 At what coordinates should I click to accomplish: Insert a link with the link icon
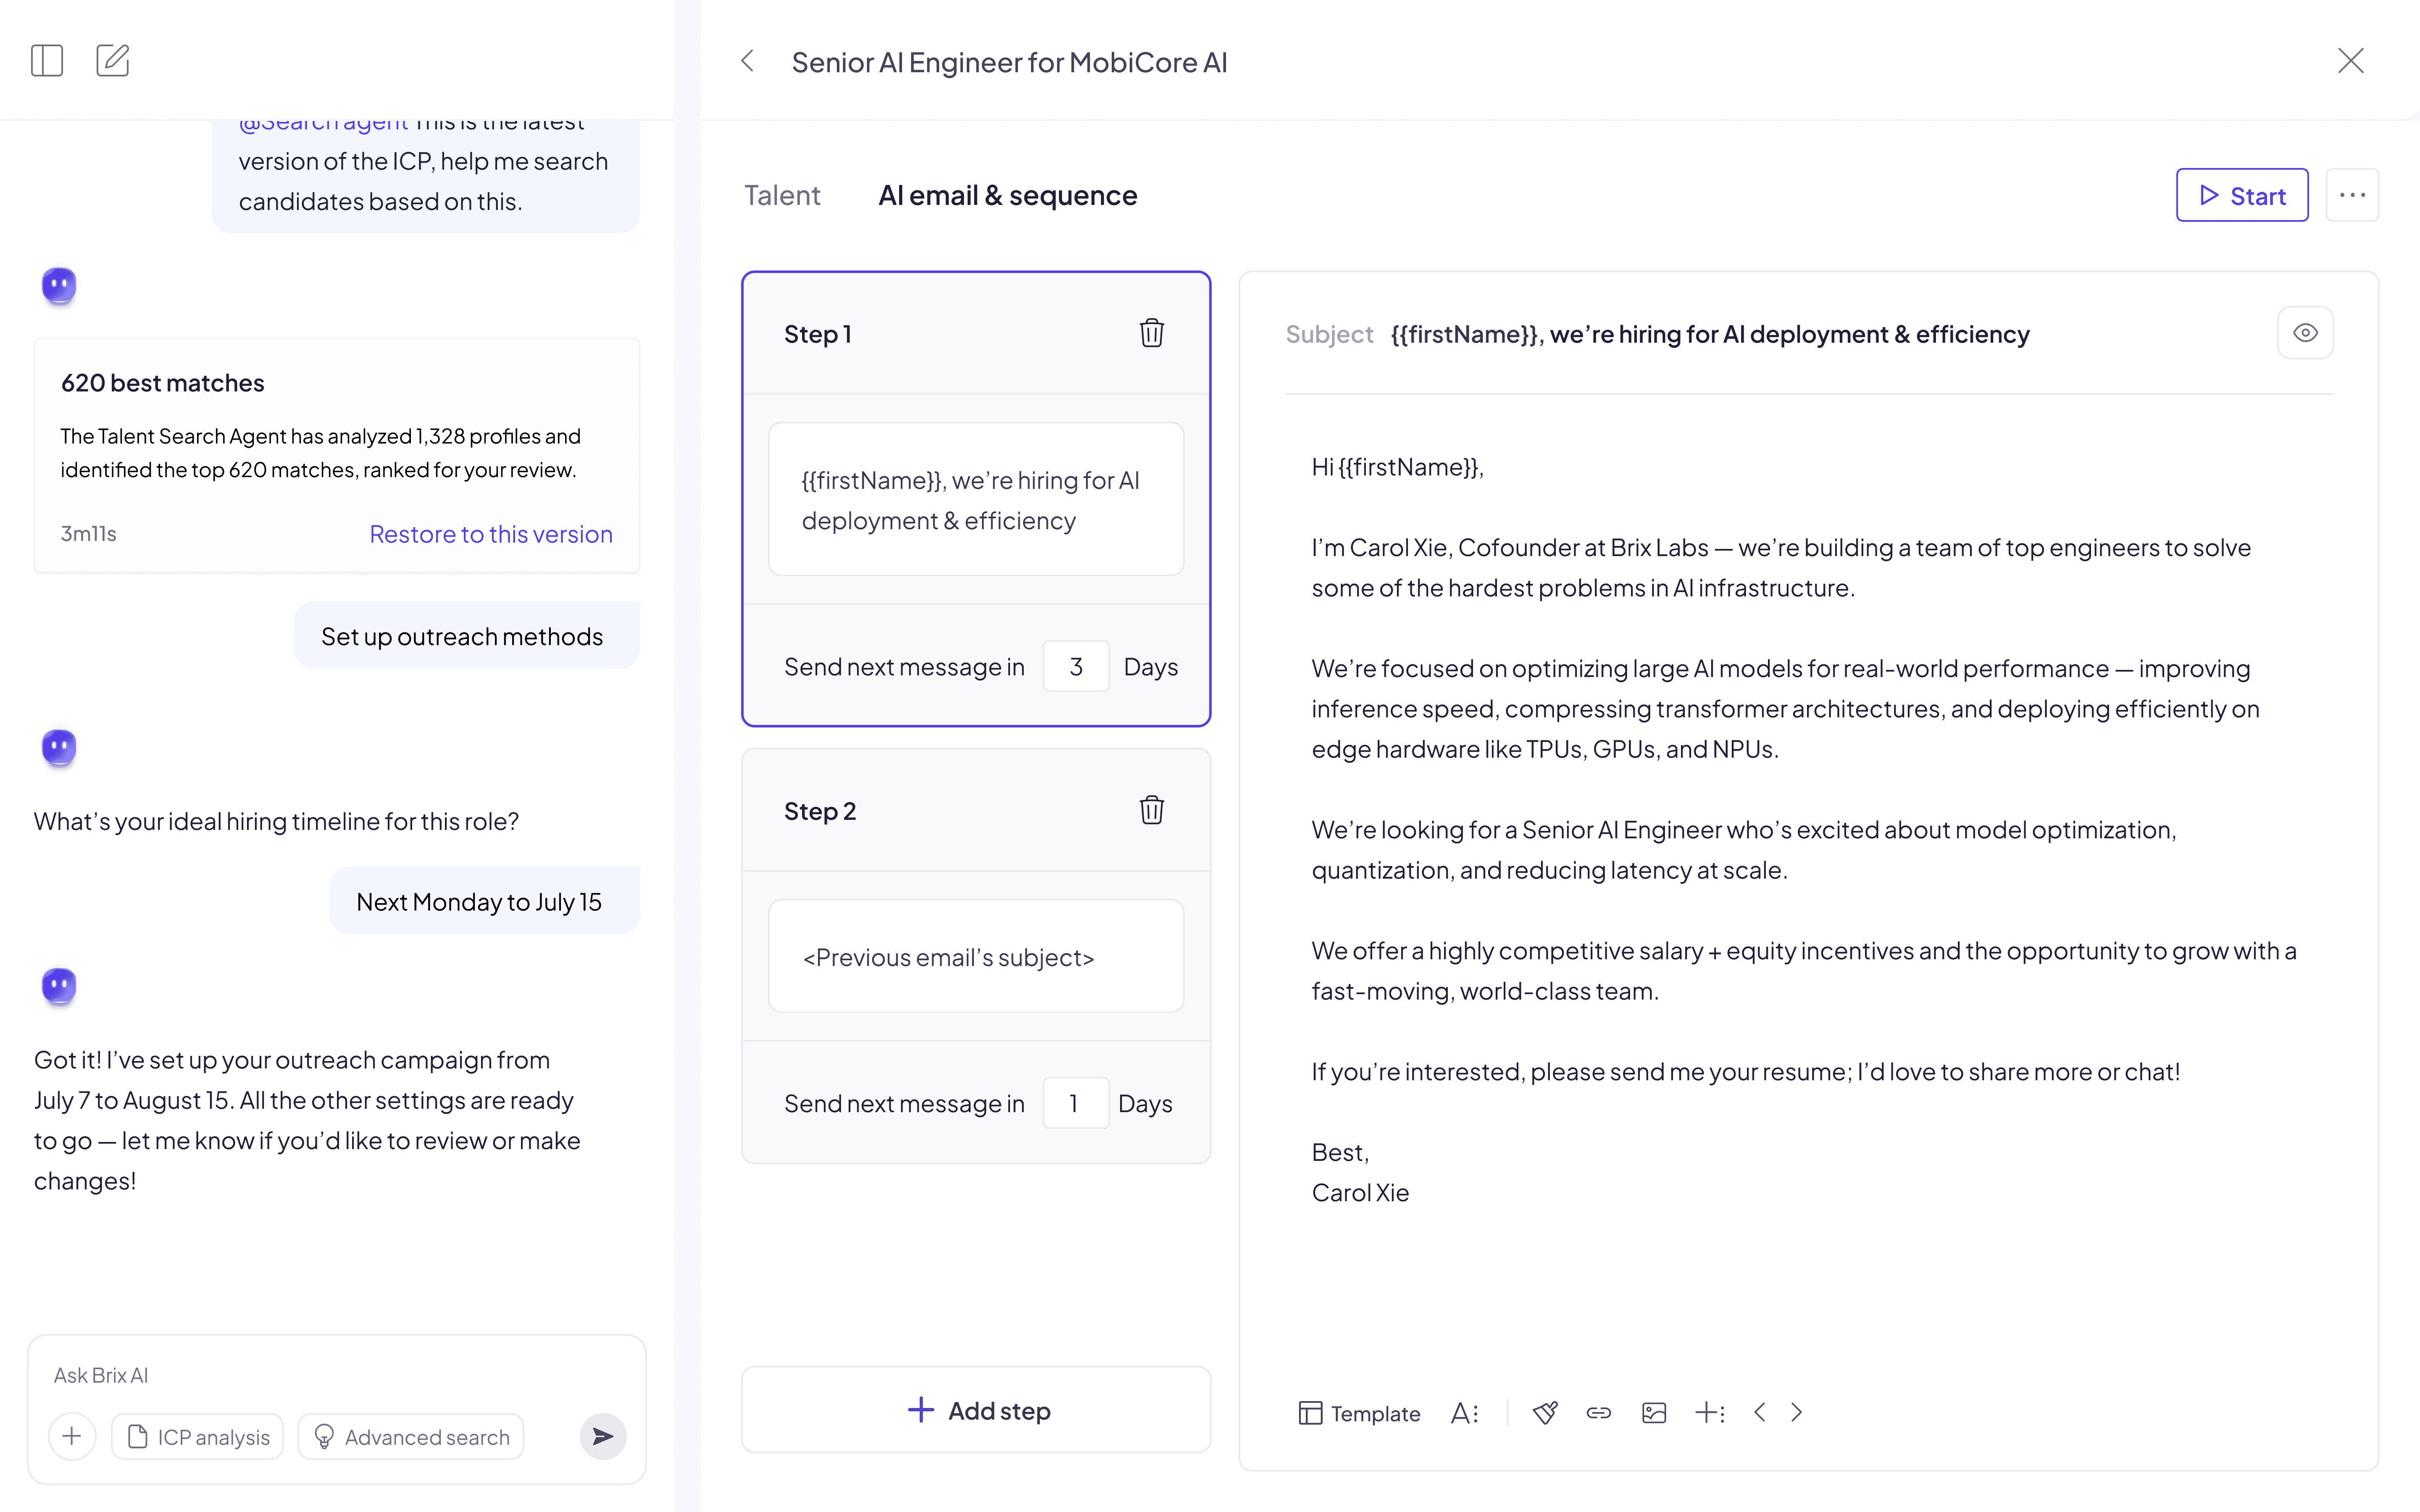pyautogui.click(x=1598, y=1412)
